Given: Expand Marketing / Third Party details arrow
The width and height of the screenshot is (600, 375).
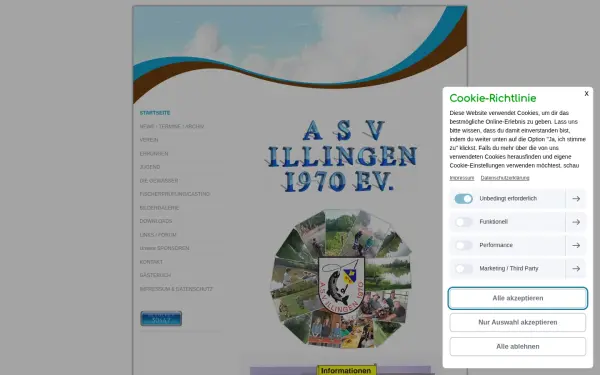Looking at the screenshot, I should (x=576, y=269).
